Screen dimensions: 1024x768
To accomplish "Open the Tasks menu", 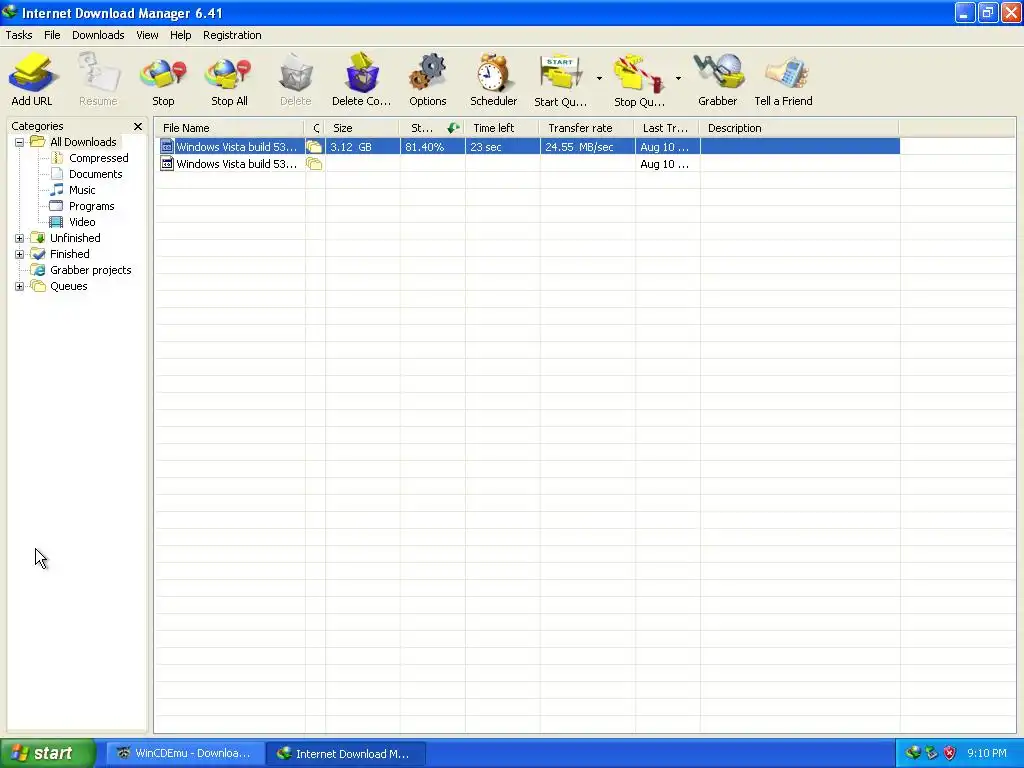I will [x=19, y=35].
